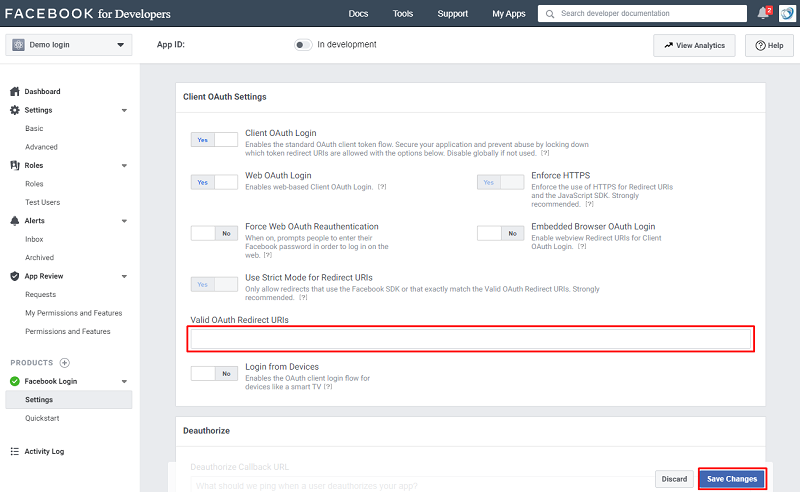The image size is (800, 492).
Task: Open the Dashboard page
Action: (42, 91)
